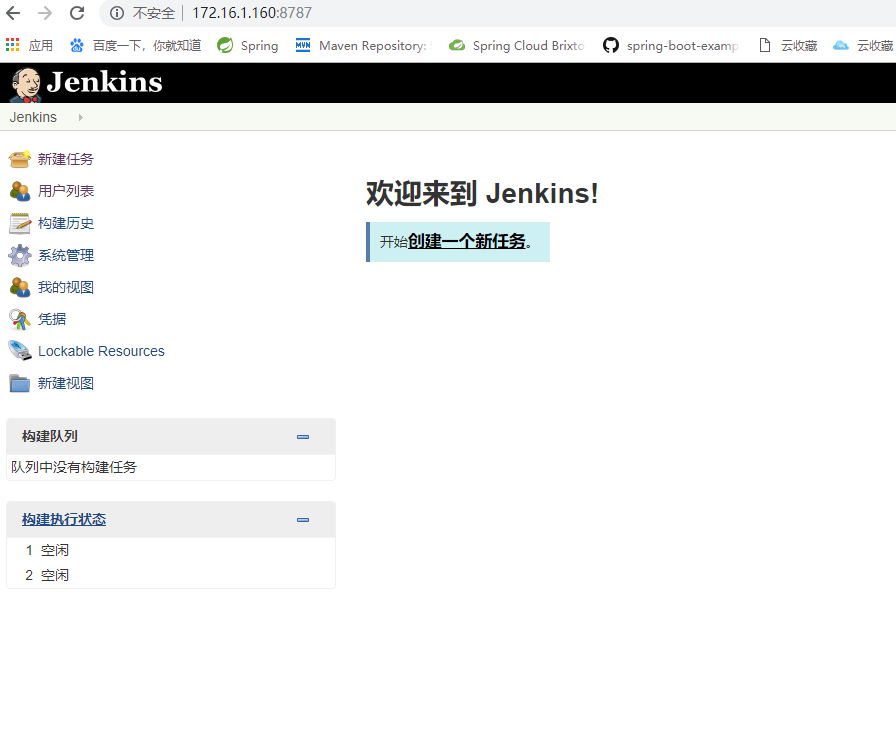Viewport: 896px width, 732px height.
Task: Click the people icon beside 我的视图
Action: tap(19, 287)
